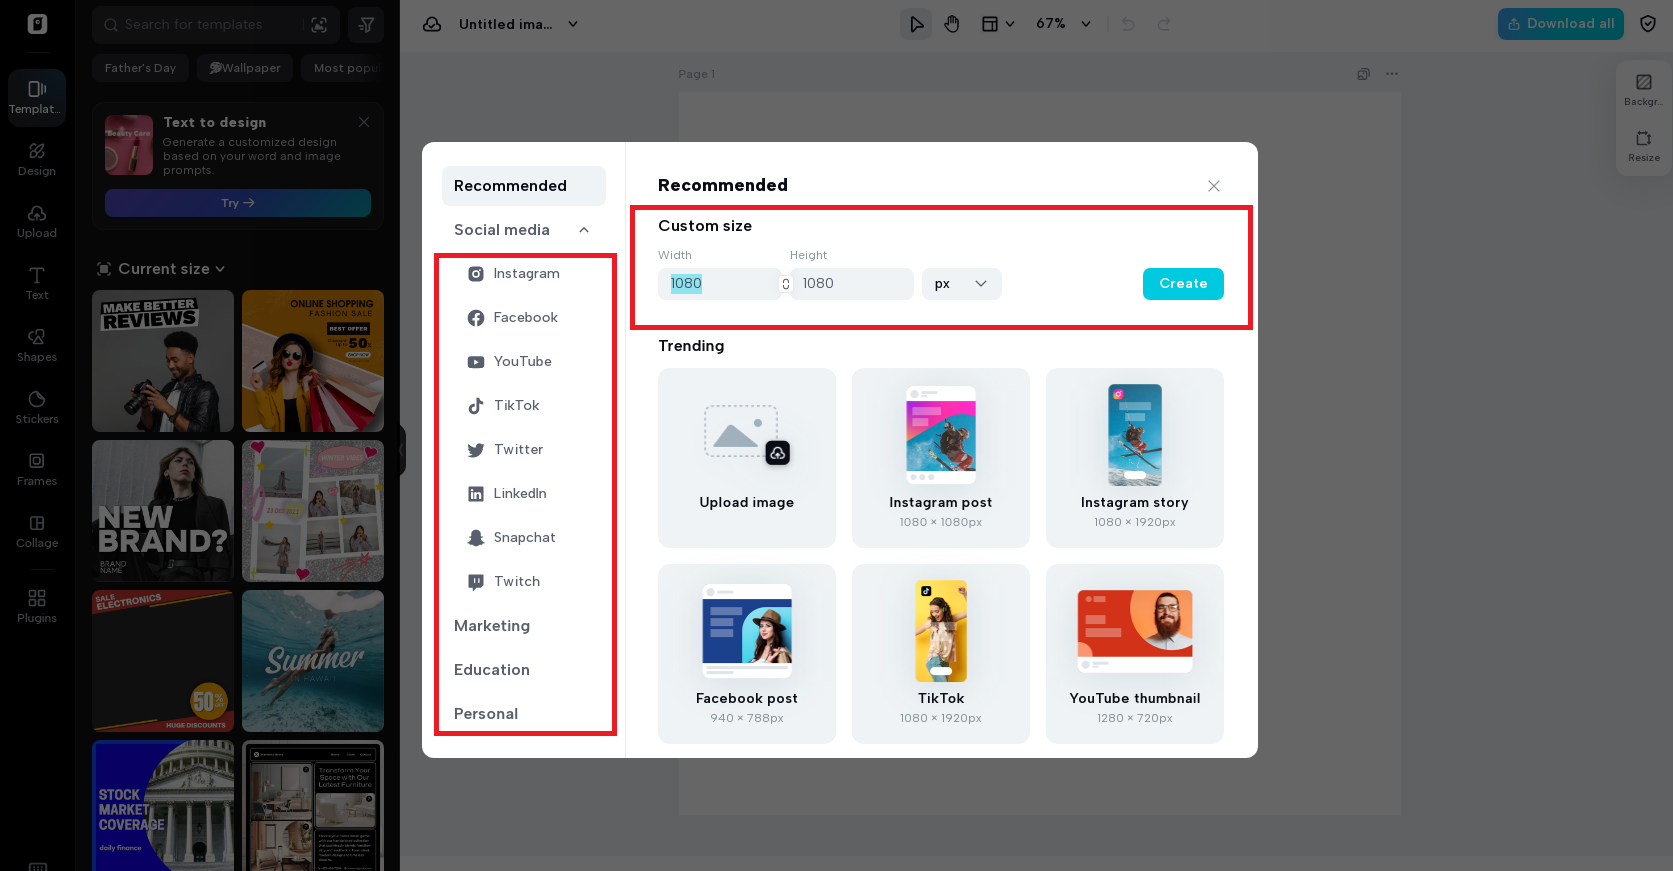Select the Upload image card
The width and height of the screenshot is (1673, 871).
coord(747,458)
